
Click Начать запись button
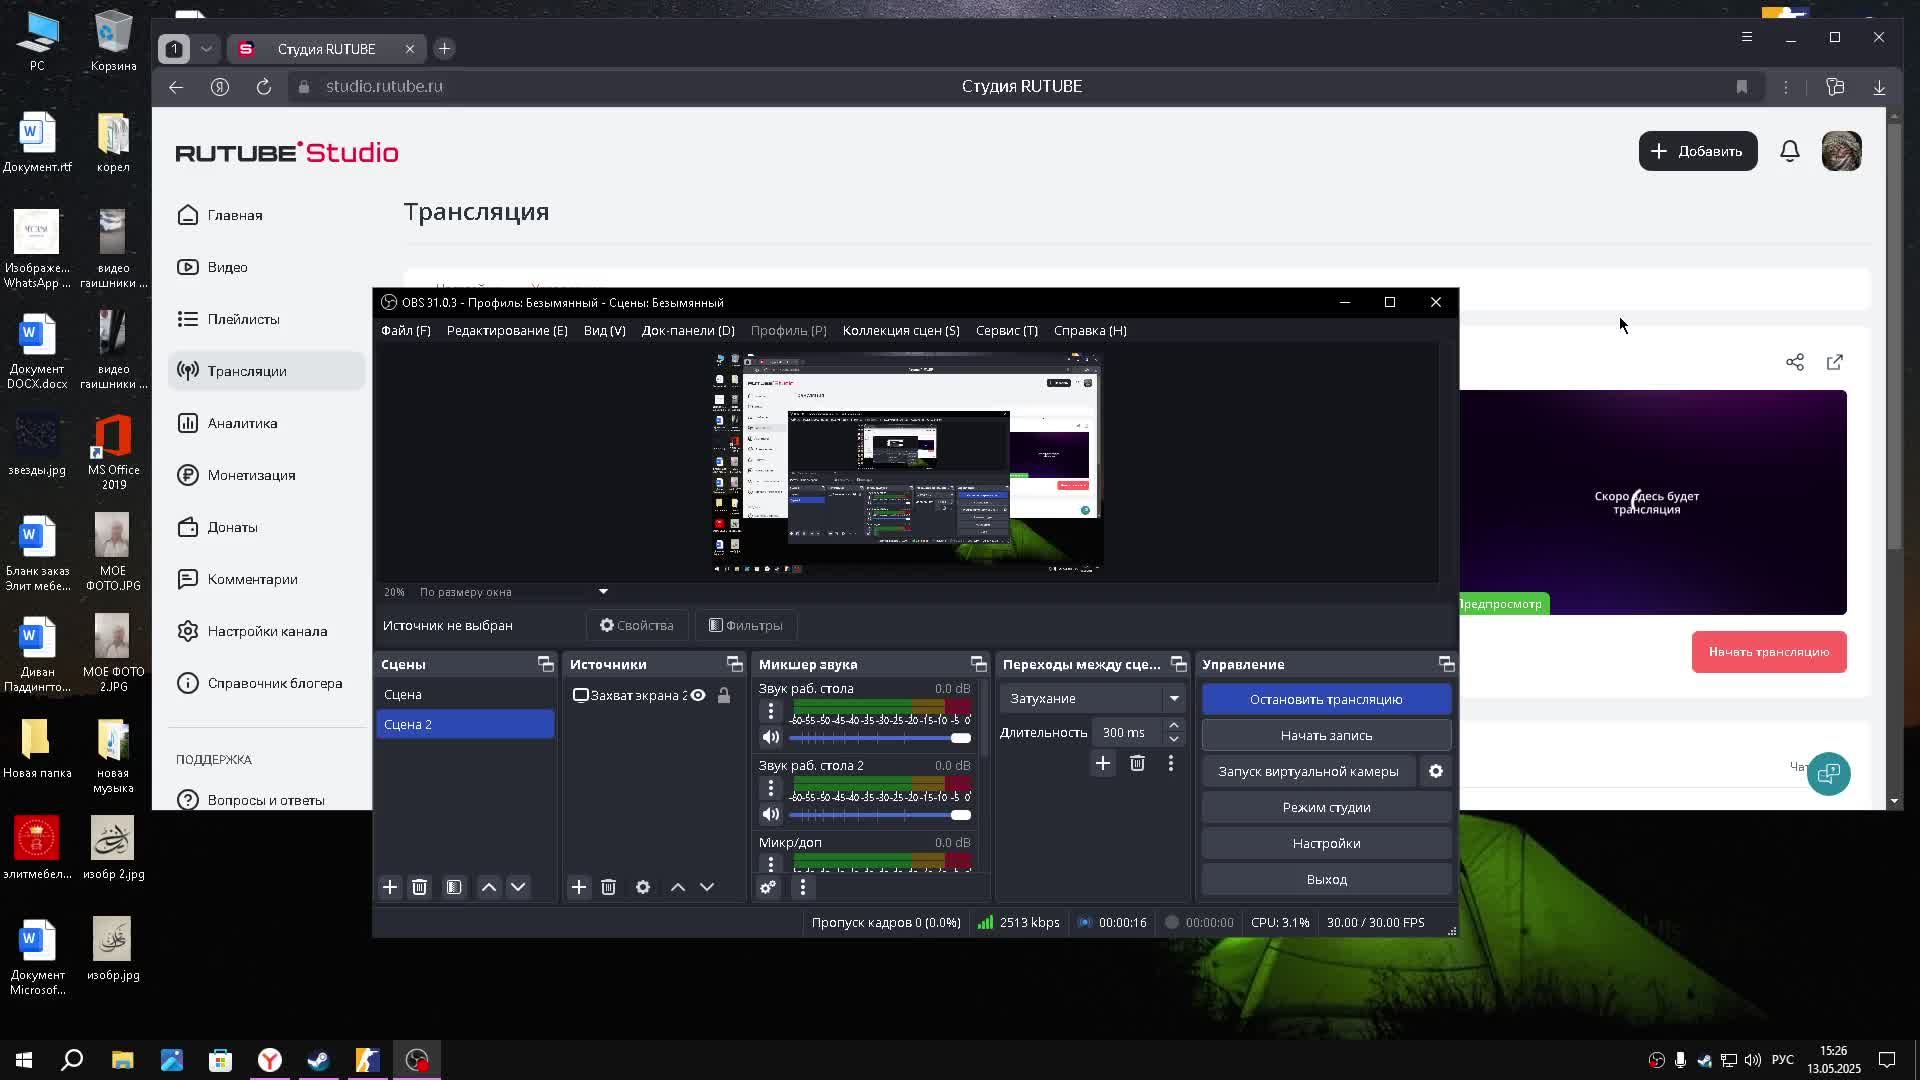point(1326,735)
